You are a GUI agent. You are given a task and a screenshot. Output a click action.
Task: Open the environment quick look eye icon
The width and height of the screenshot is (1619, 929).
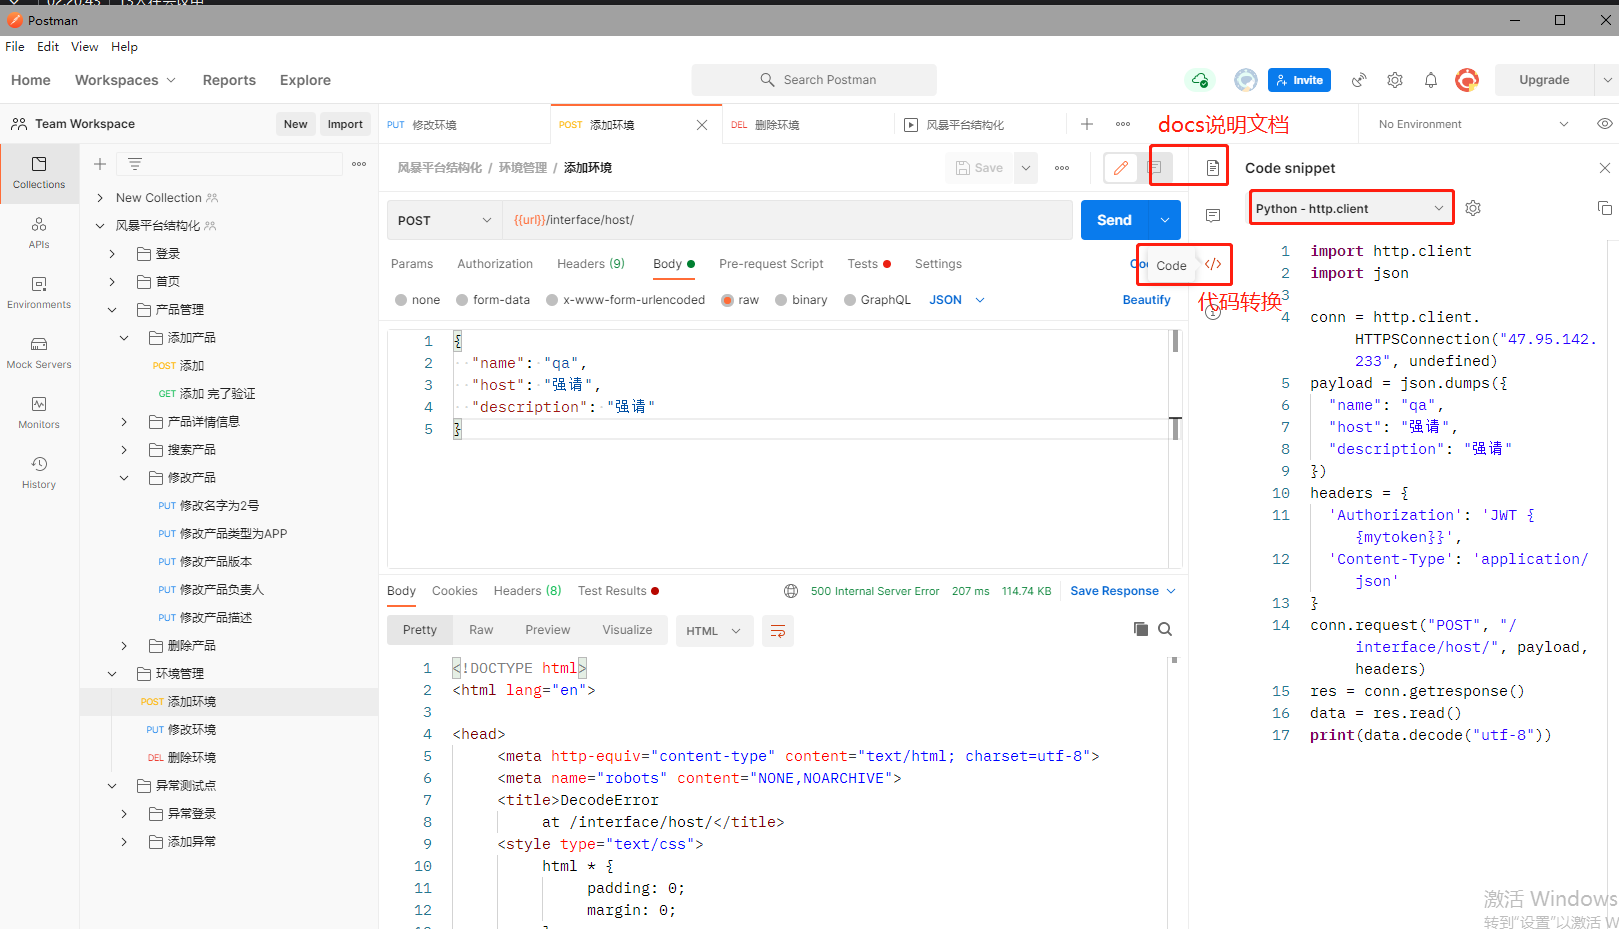(1604, 124)
